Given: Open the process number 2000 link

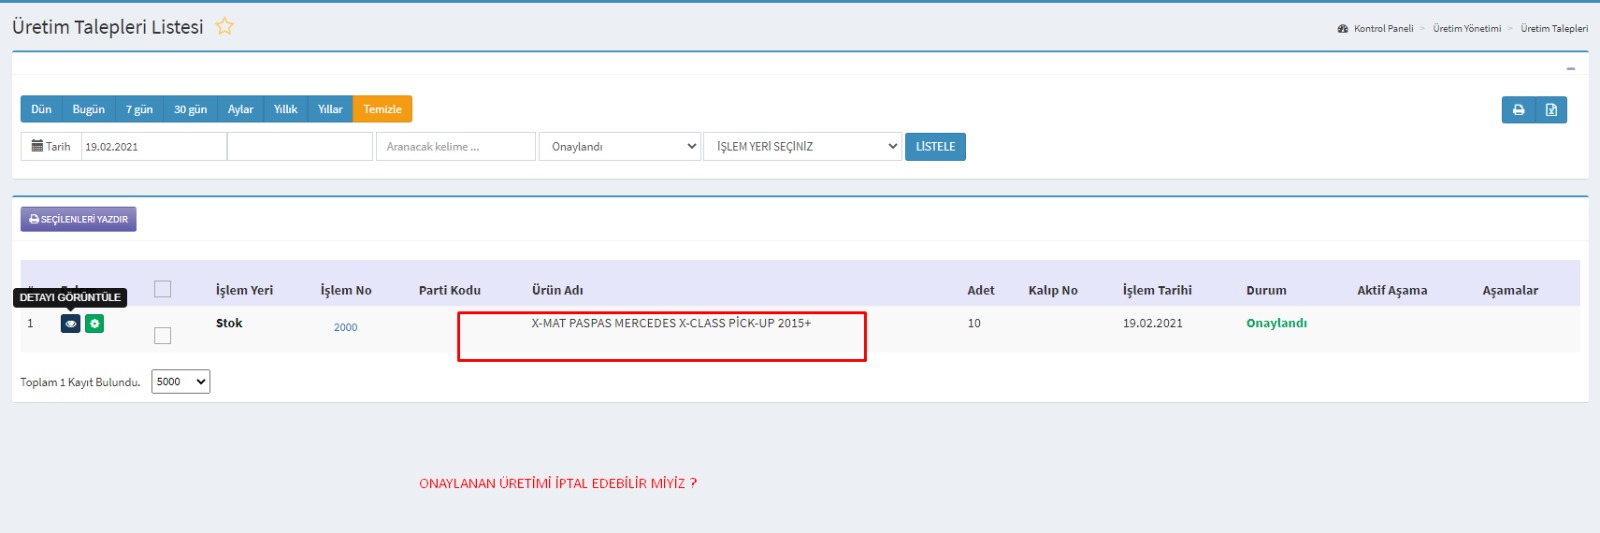Looking at the screenshot, I should click(345, 327).
